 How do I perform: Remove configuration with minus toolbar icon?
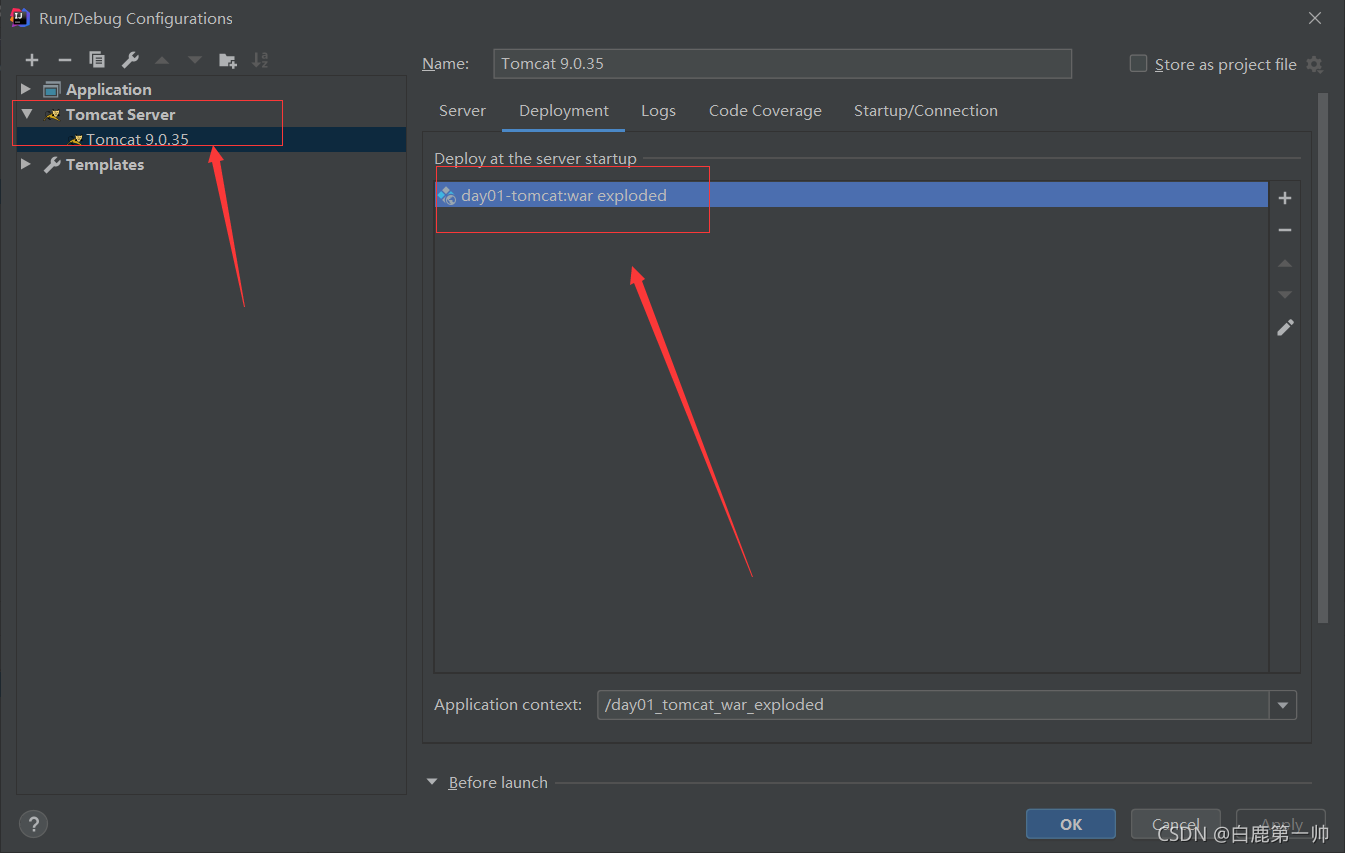pos(65,61)
